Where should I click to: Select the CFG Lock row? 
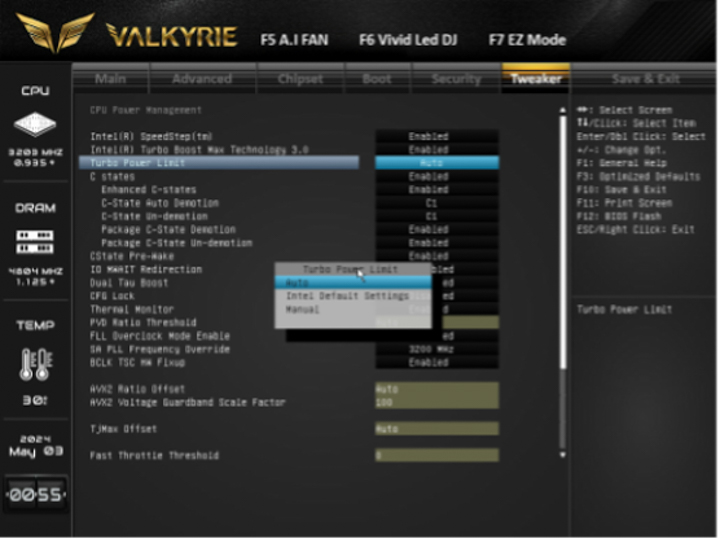[x=112, y=296]
